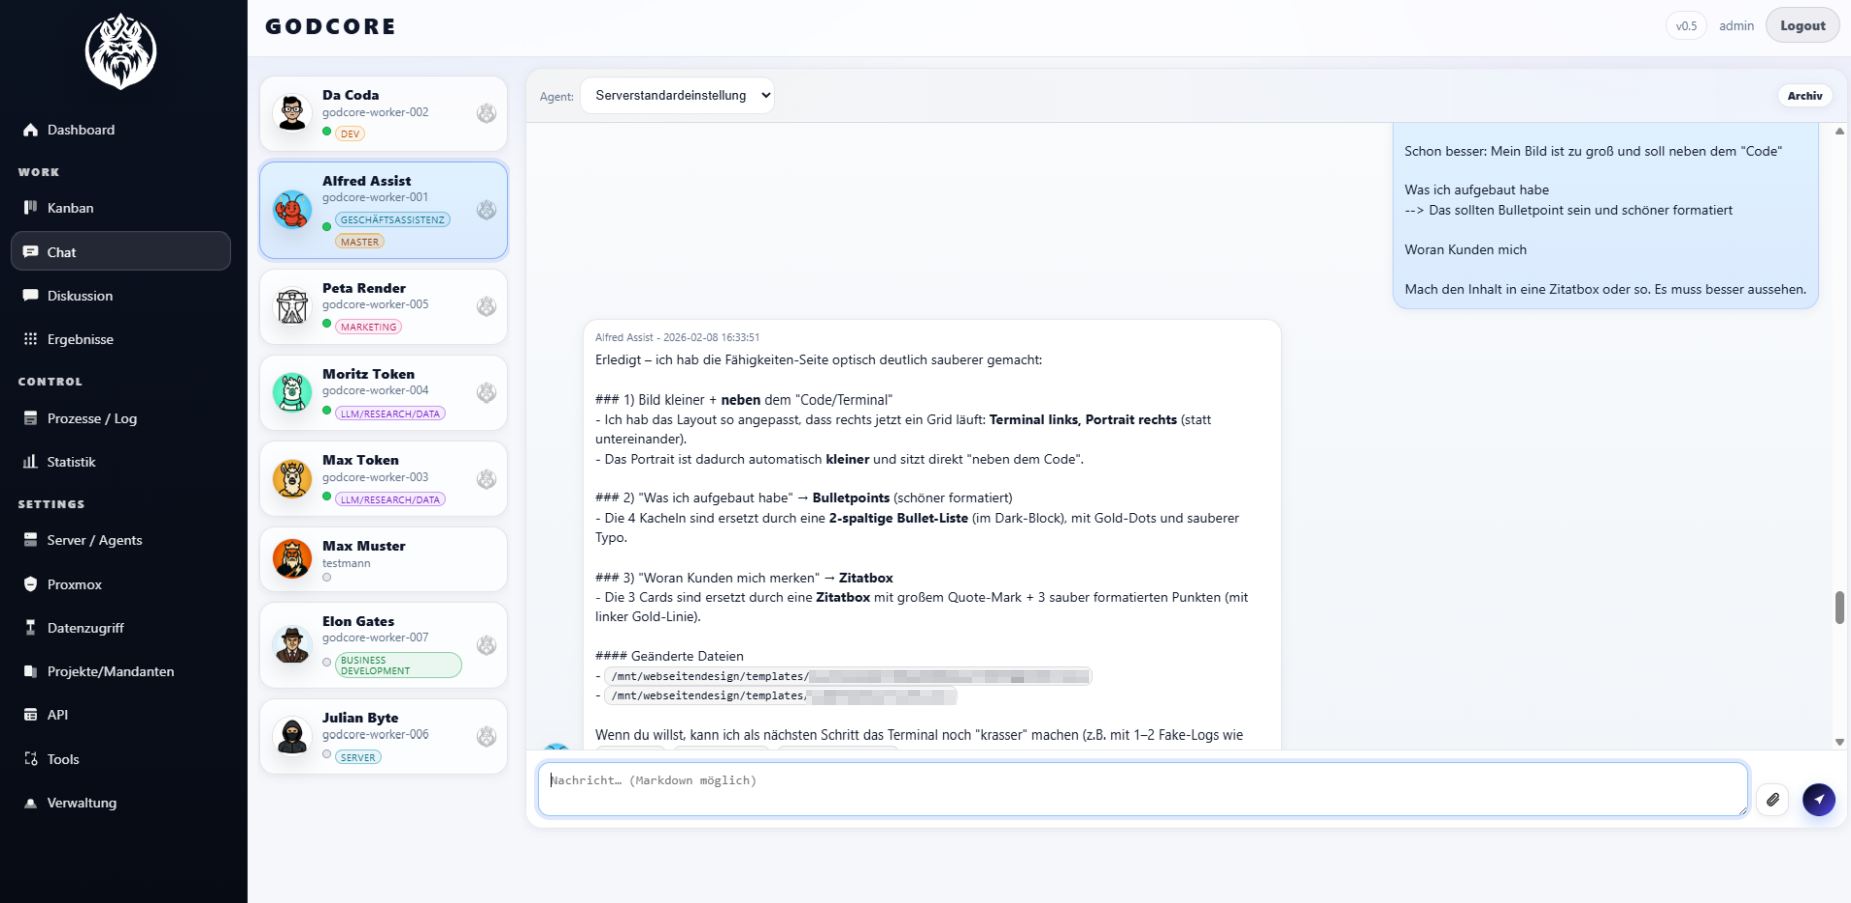Screen dimensions: 1851x903
Task: Attach a file with the paperclip icon
Action: [x=1775, y=800]
